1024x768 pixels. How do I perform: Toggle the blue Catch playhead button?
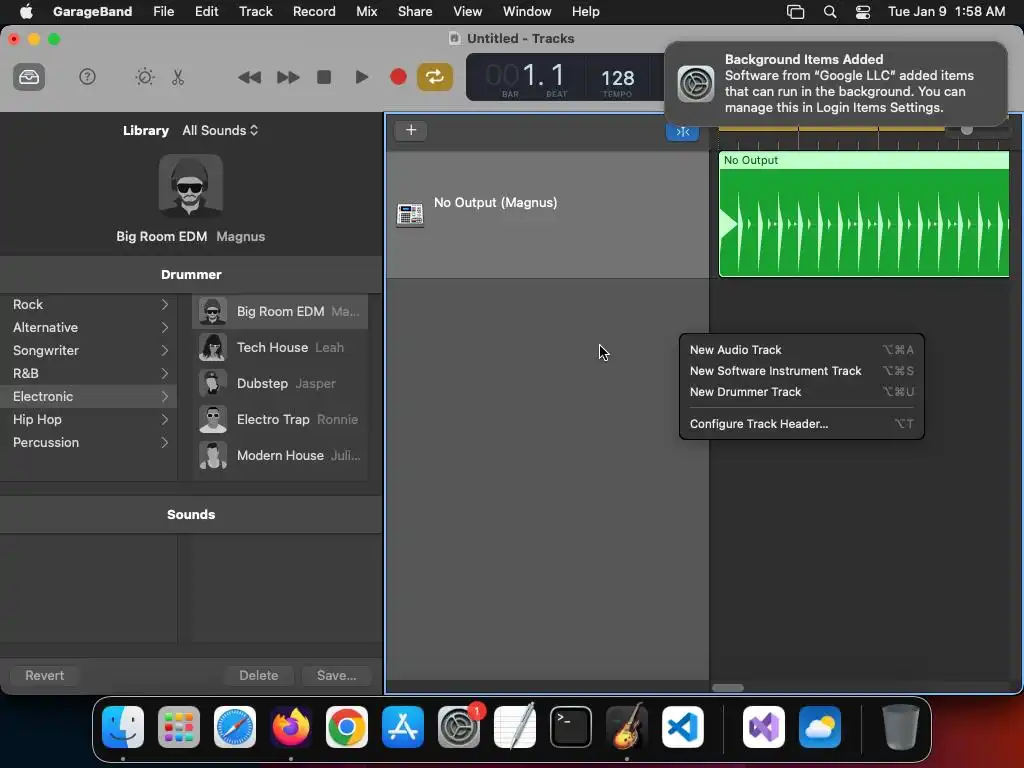tap(682, 131)
